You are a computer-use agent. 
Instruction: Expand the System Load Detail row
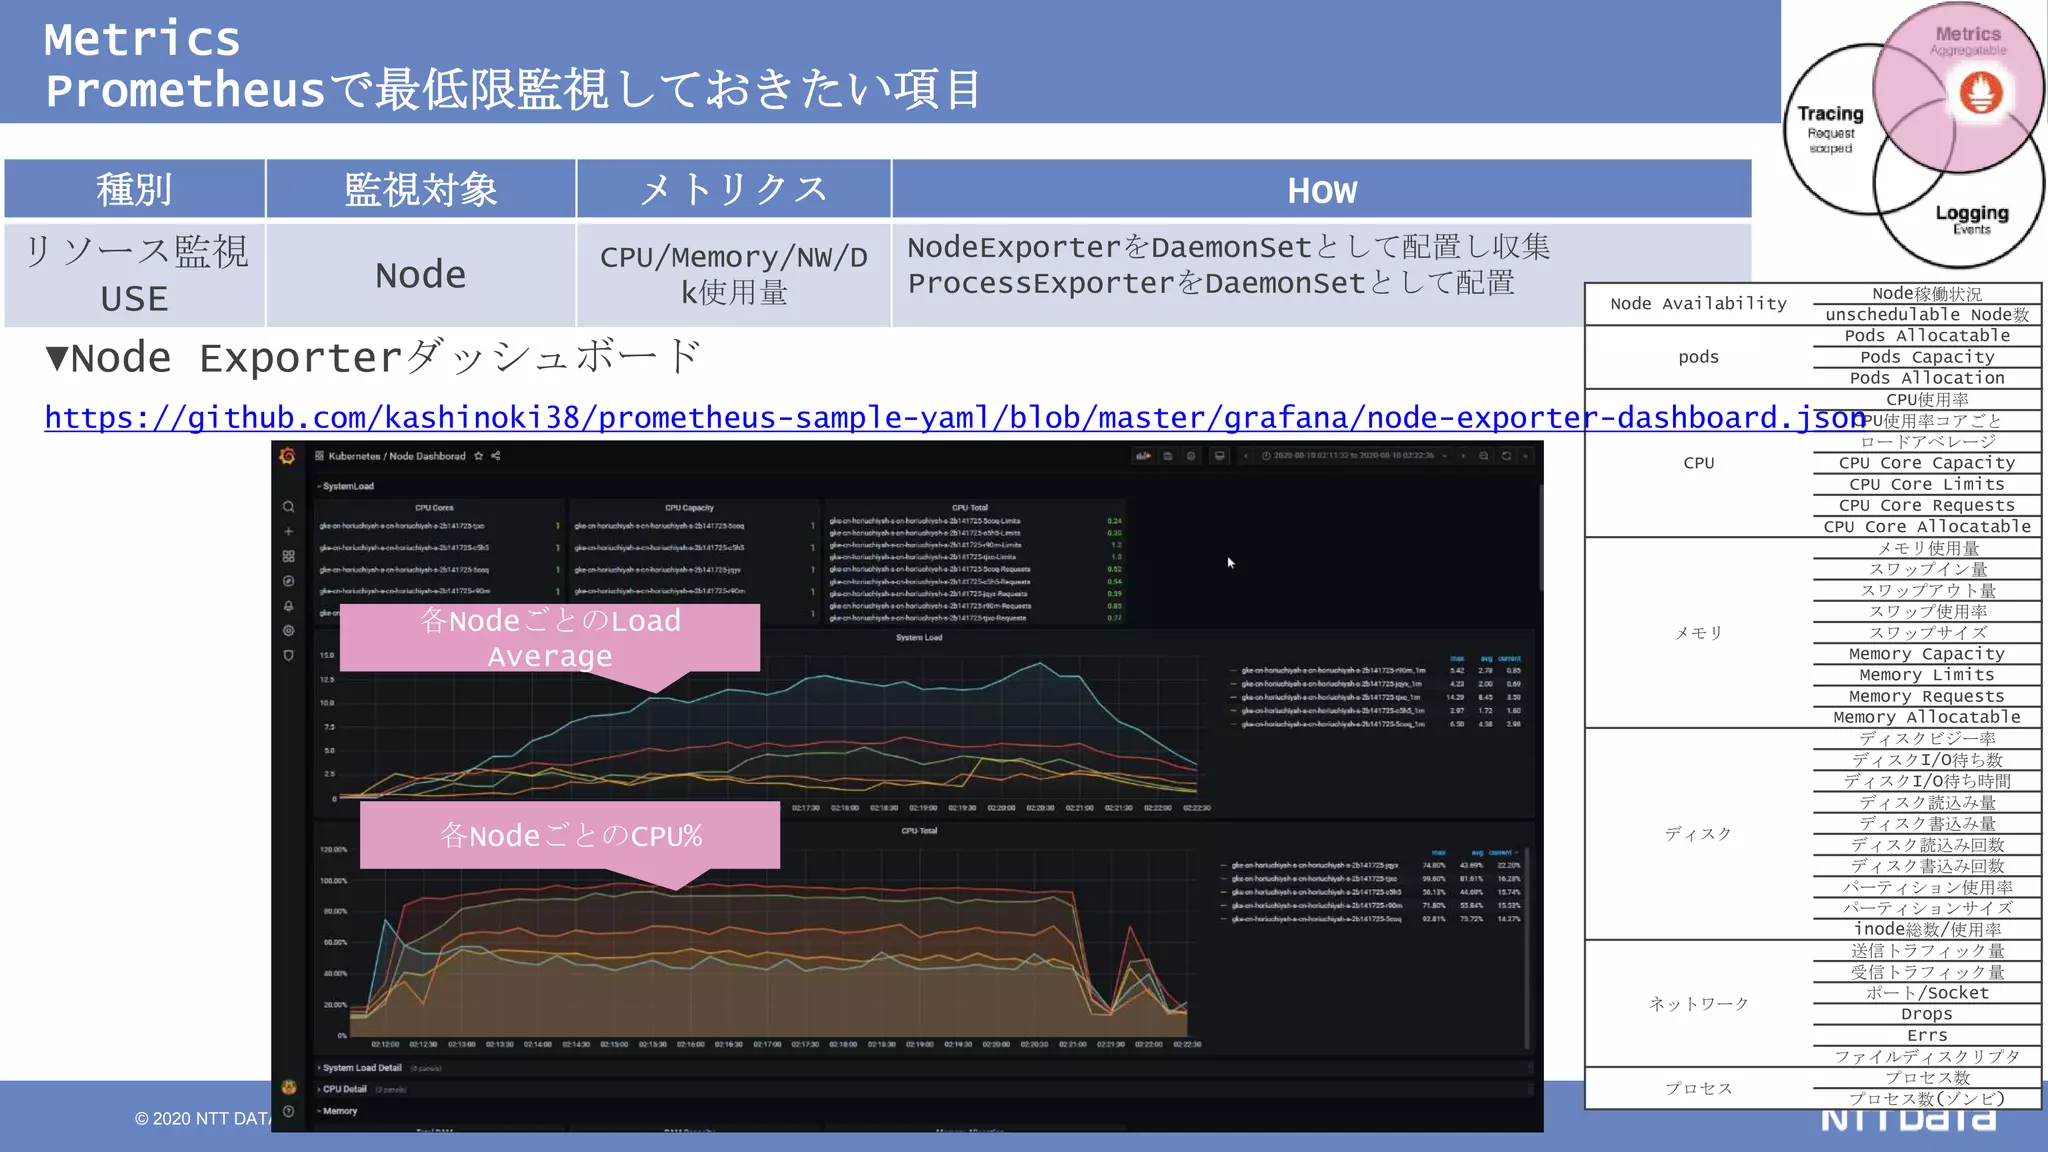(x=361, y=1068)
